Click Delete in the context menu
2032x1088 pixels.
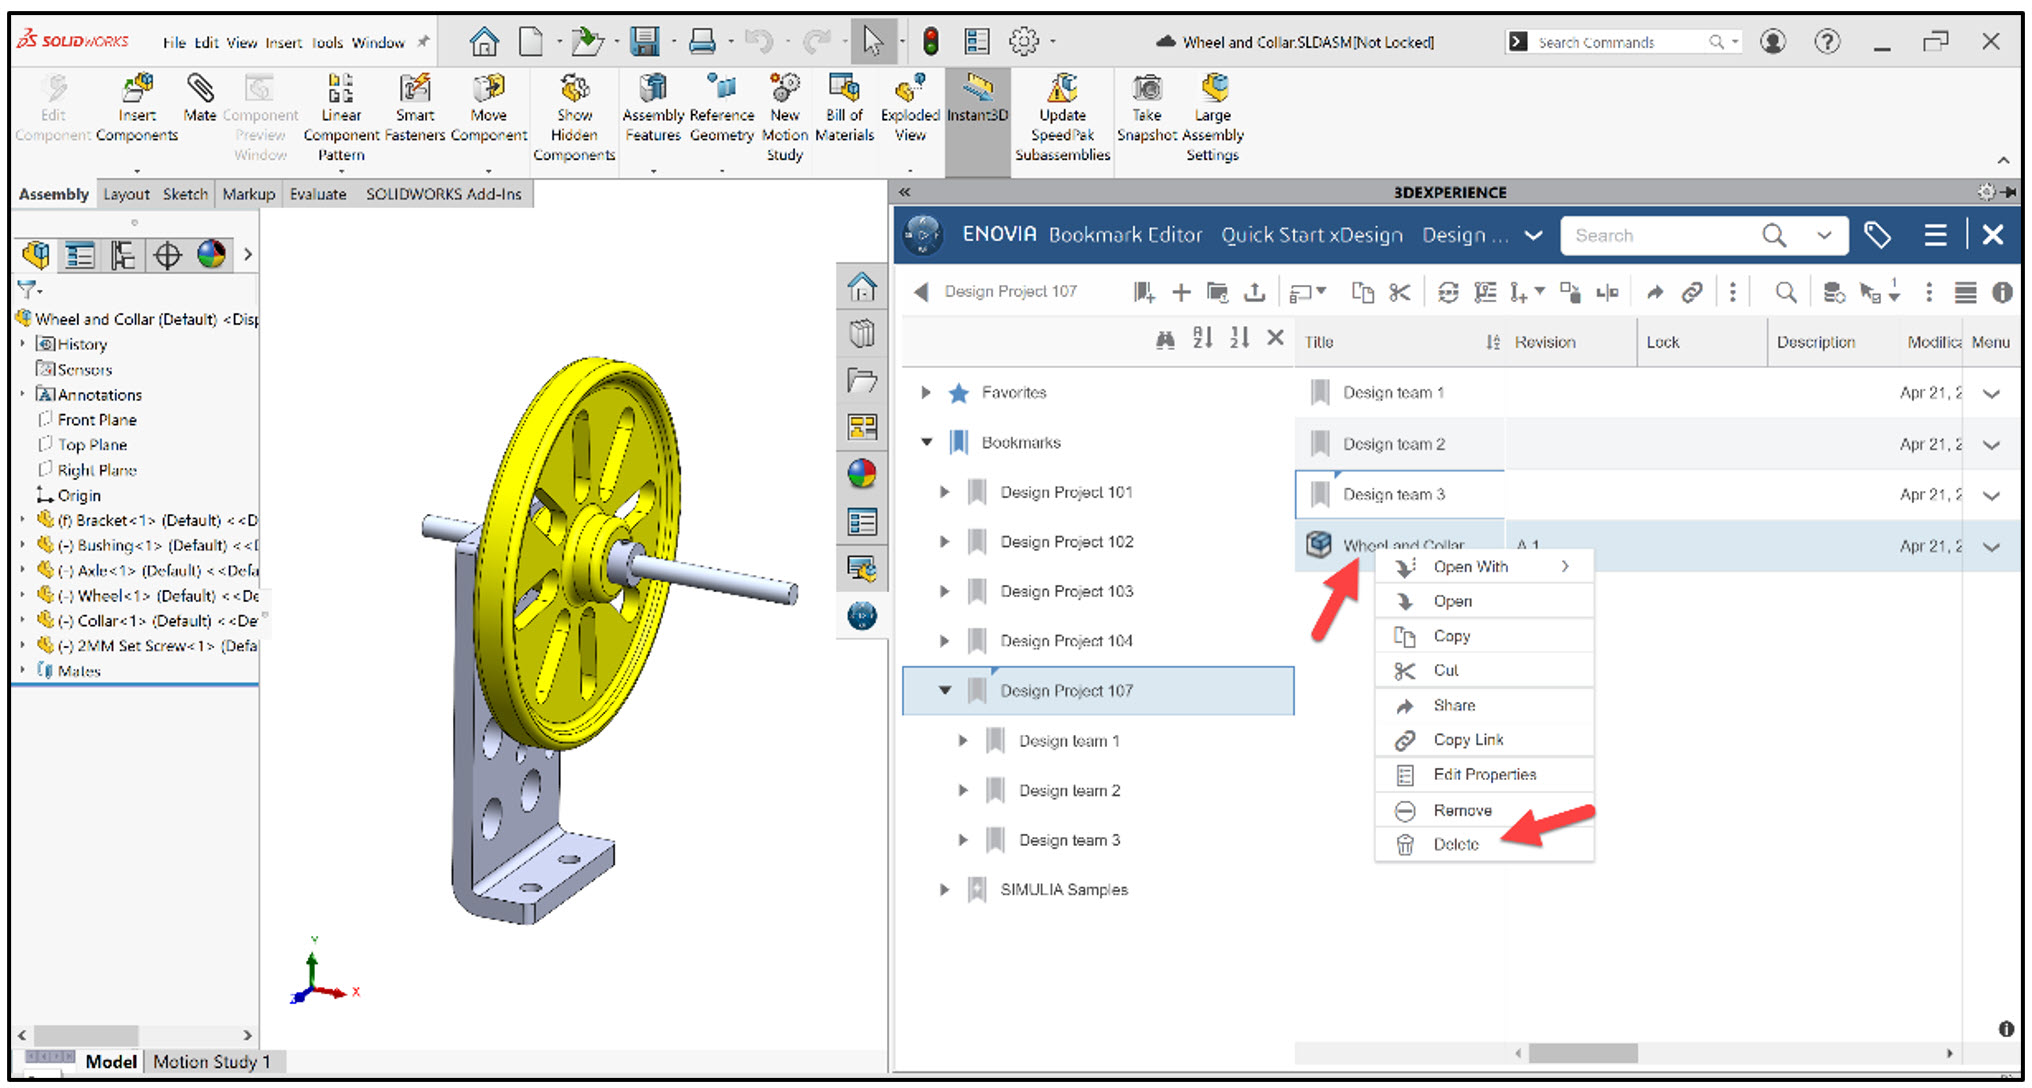pyautogui.click(x=1457, y=843)
